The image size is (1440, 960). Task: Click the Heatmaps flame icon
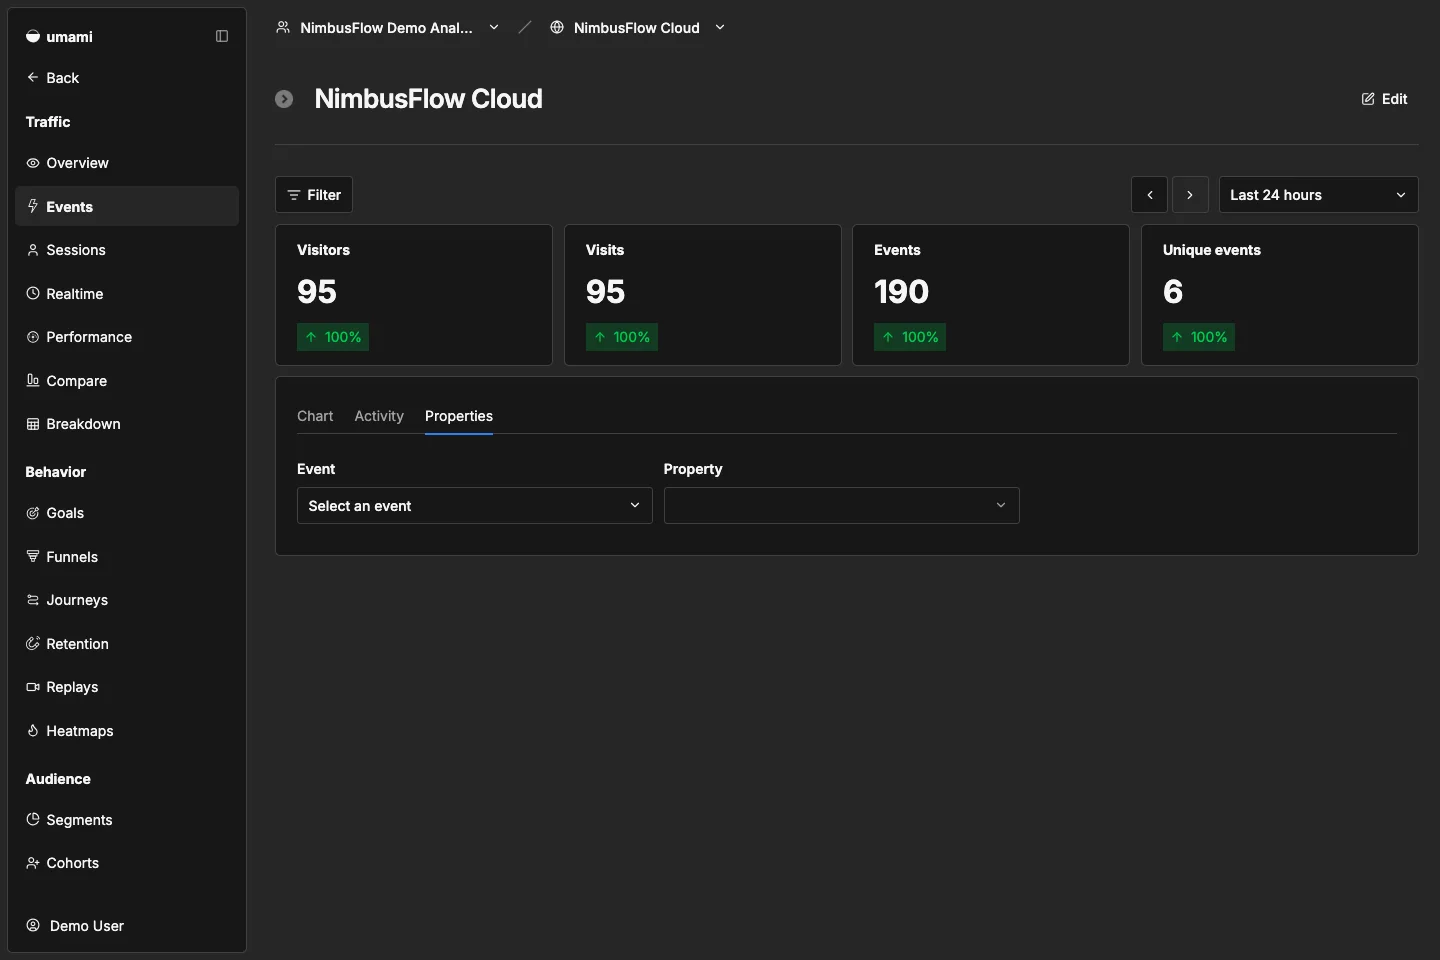(x=33, y=730)
